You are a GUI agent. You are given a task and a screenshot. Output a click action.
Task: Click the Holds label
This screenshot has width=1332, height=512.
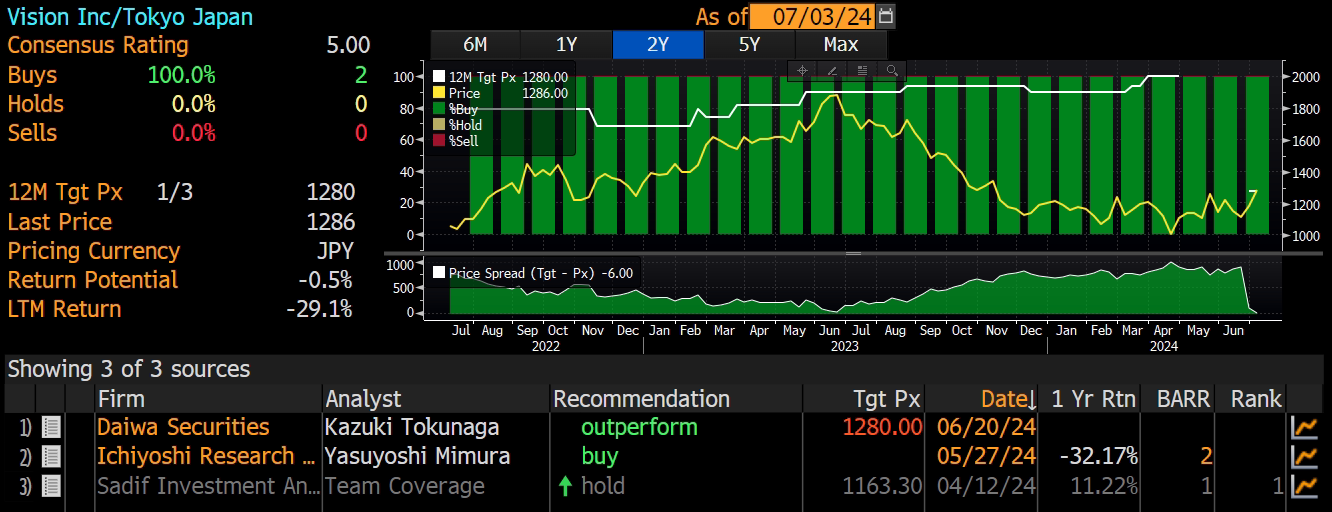35,104
